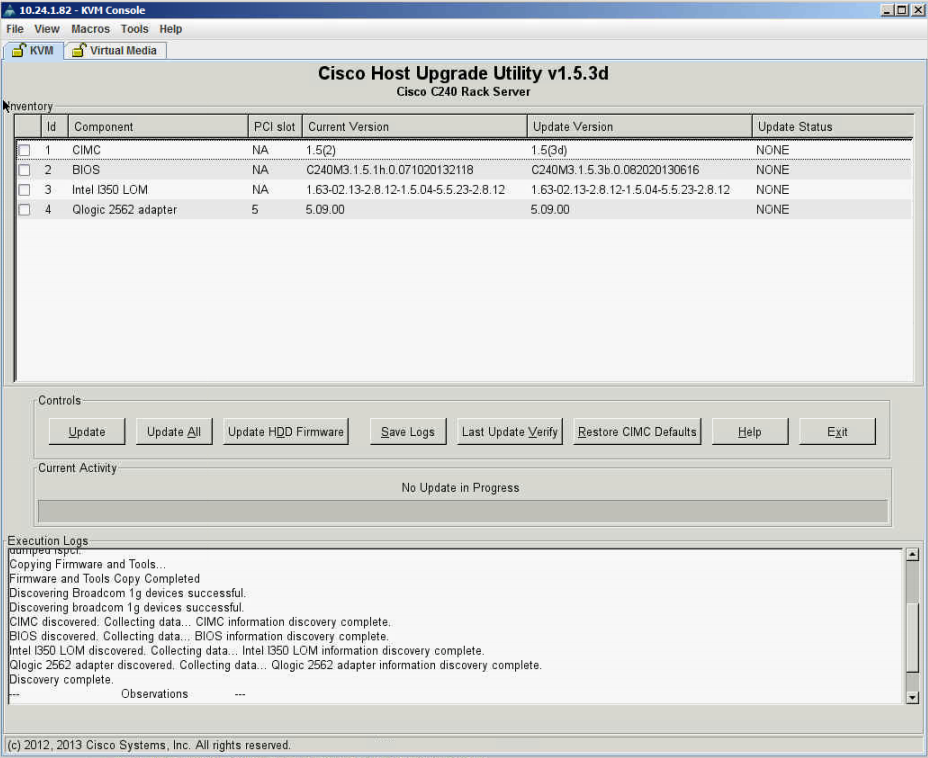Image resolution: width=928 pixels, height=758 pixels.
Task: Click the 'No Update in Progress' status text
Action: 460,488
